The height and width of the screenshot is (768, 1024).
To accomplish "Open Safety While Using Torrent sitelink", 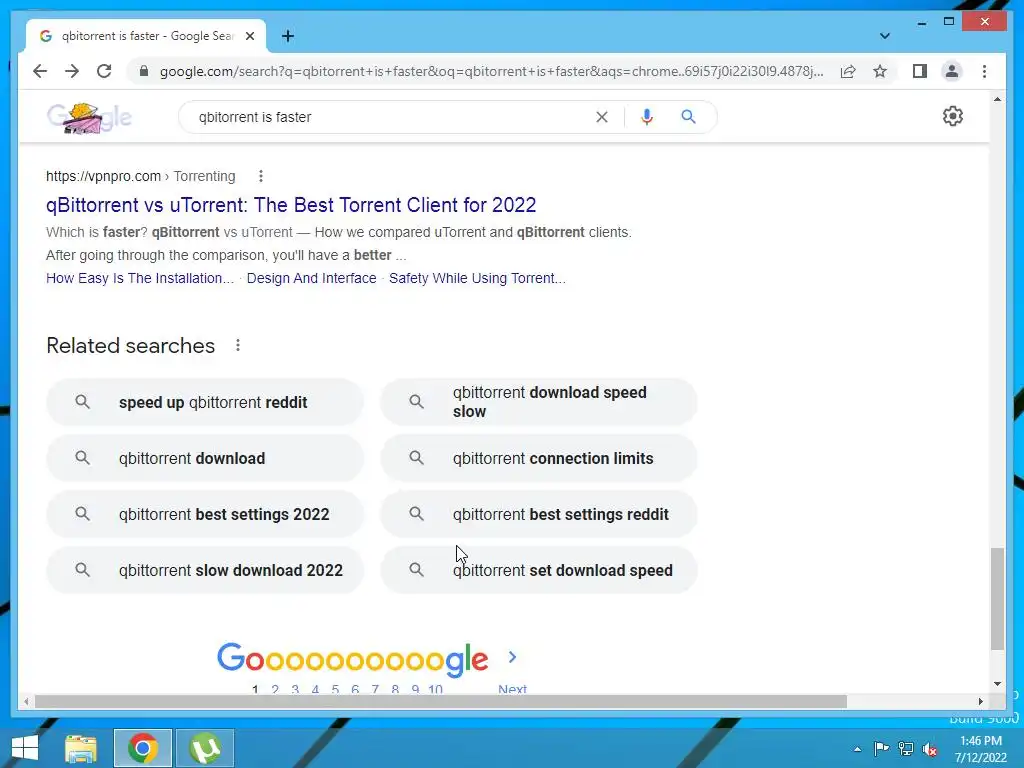I will point(477,278).
